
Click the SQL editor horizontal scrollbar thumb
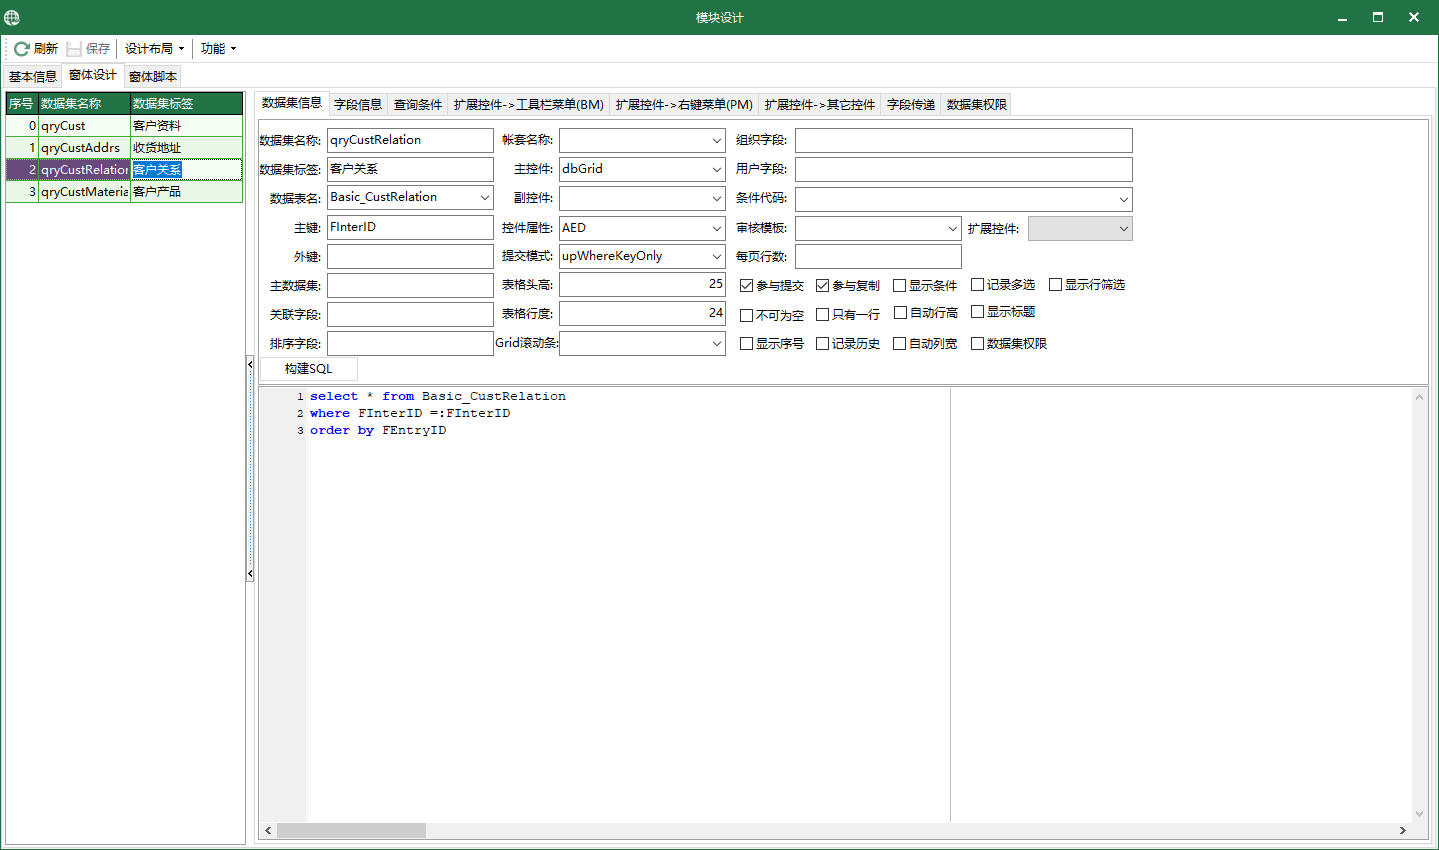tap(351, 831)
